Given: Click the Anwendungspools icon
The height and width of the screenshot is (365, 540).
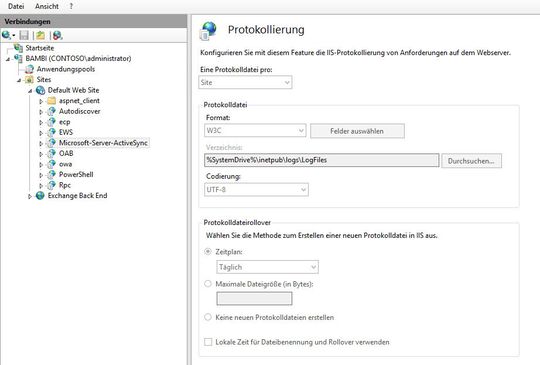Looking at the screenshot, I should (30, 69).
